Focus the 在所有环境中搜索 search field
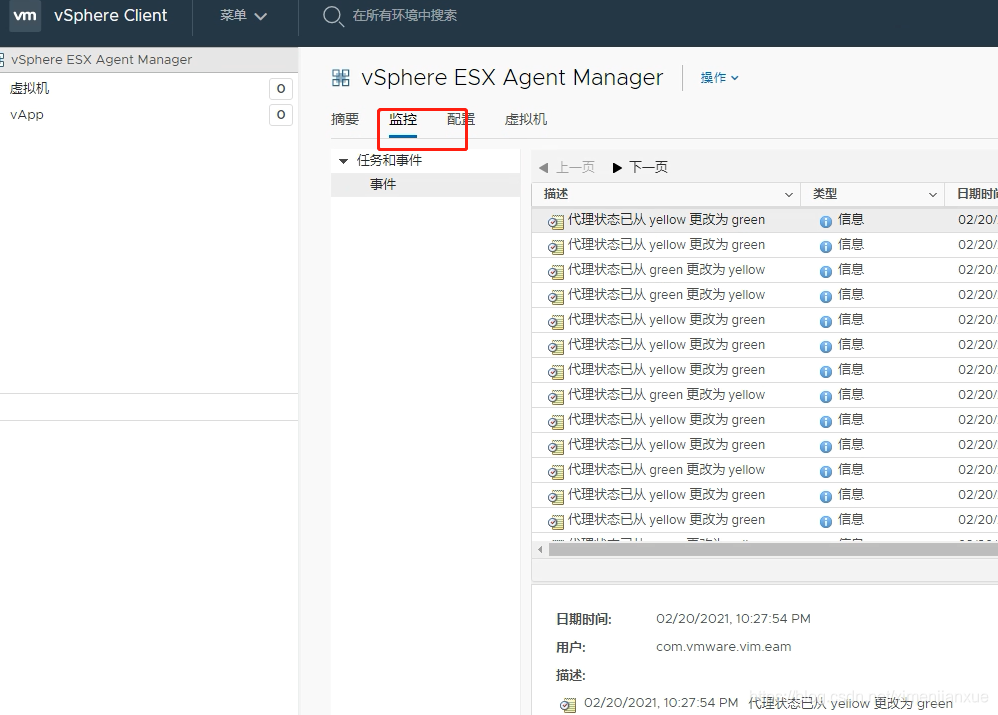The image size is (998, 715). tap(405, 16)
